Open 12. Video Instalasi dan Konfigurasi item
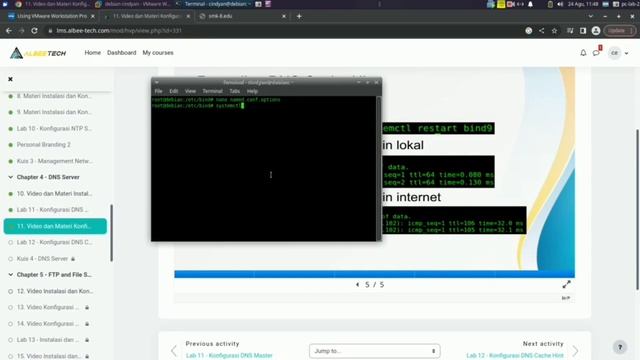This screenshot has width=640, height=360. (x=55, y=291)
